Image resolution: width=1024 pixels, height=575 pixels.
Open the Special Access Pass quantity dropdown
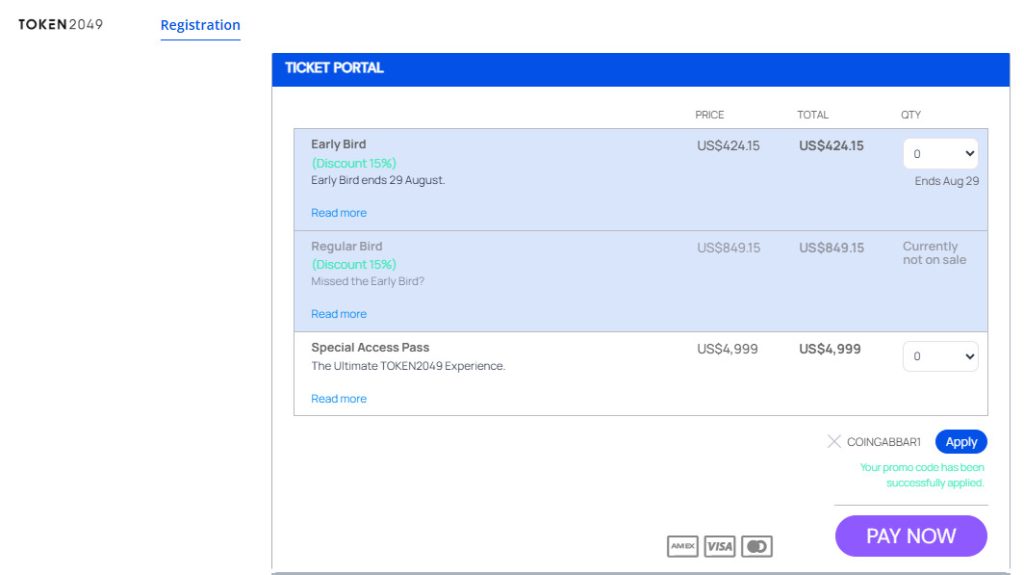click(x=940, y=356)
